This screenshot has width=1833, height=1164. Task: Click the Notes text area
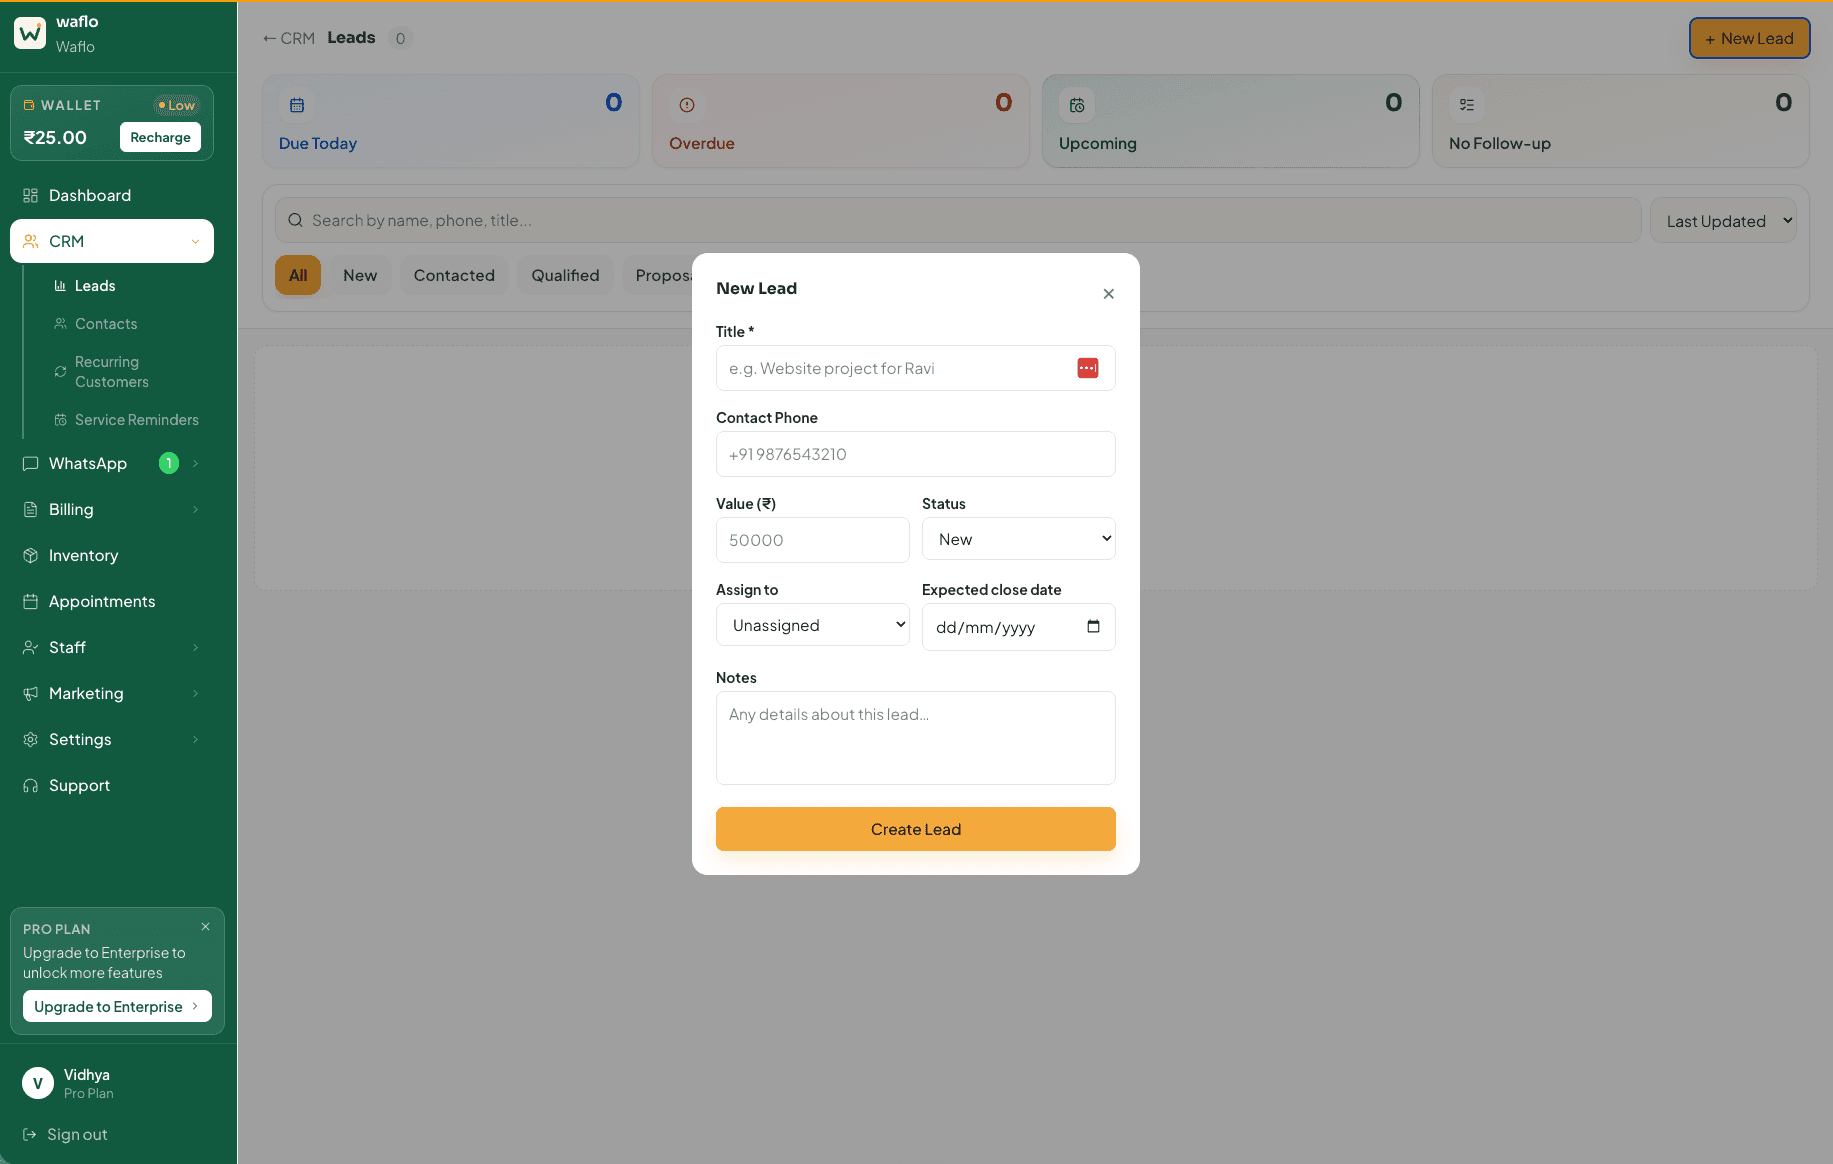point(916,738)
